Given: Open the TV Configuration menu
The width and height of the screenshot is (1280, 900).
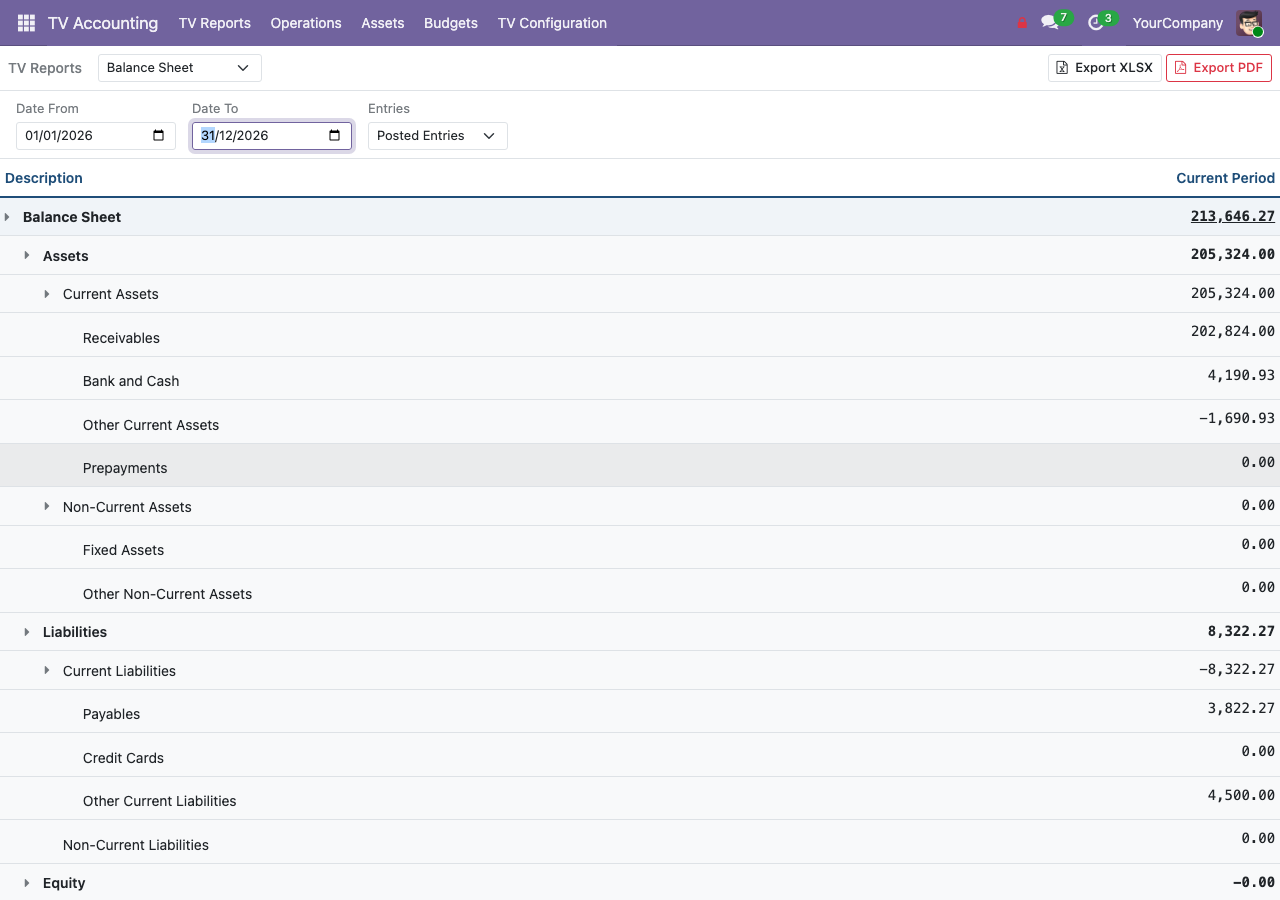Looking at the screenshot, I should pos(552,23).
